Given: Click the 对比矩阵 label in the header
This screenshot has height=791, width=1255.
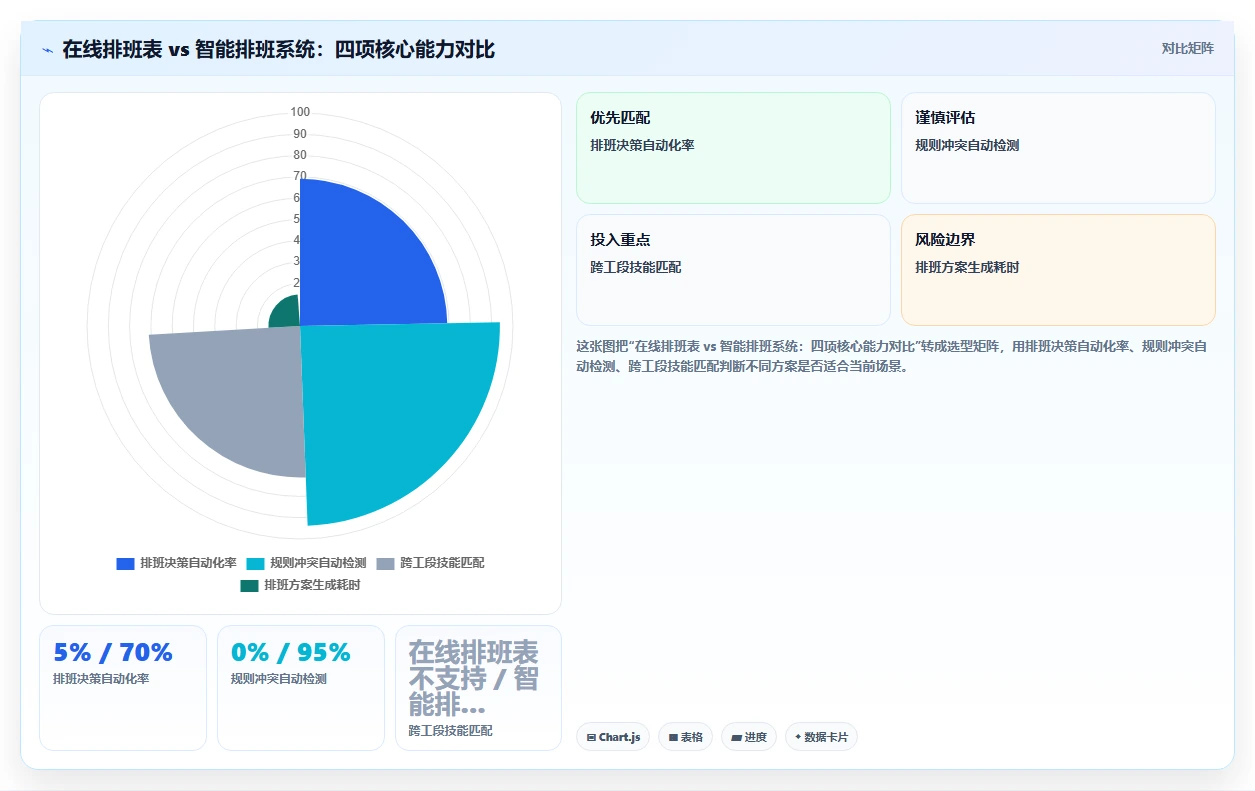Looking at the screenshot, I should click(x=1188, y=49).
